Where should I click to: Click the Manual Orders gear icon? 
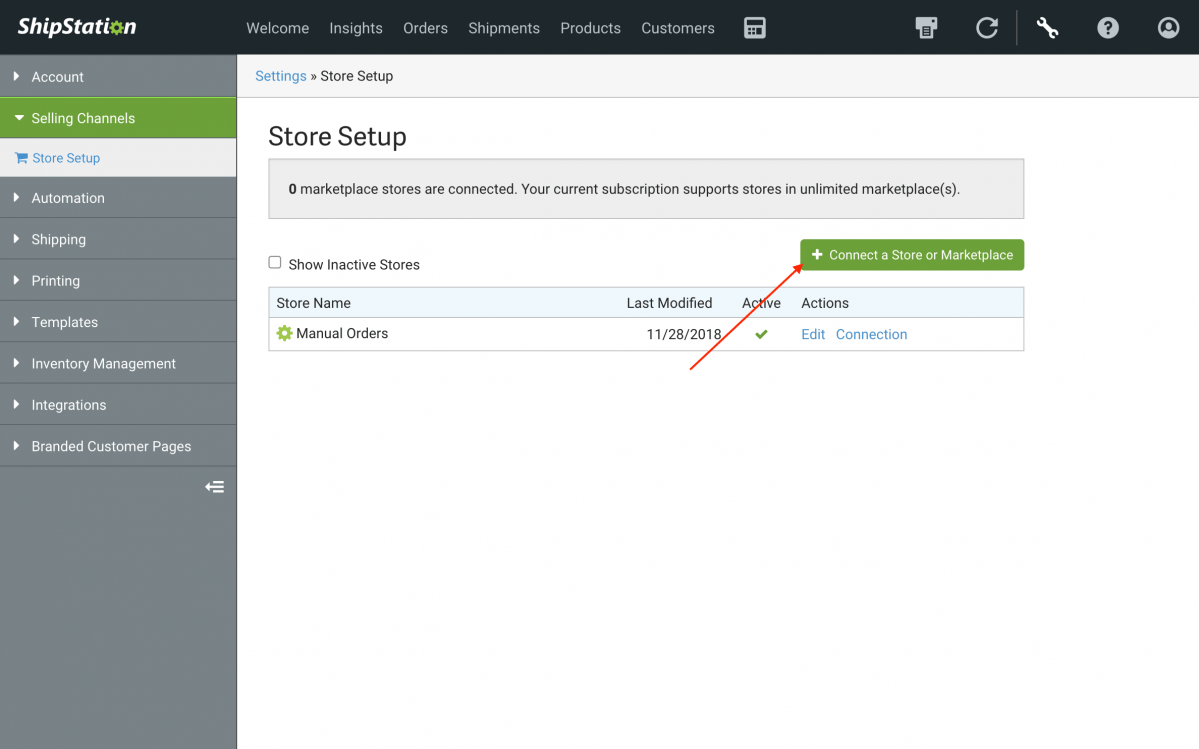point(284,333)
